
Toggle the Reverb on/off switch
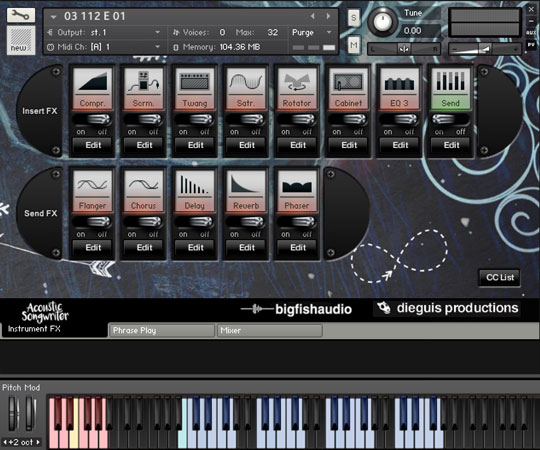[246, 222]
